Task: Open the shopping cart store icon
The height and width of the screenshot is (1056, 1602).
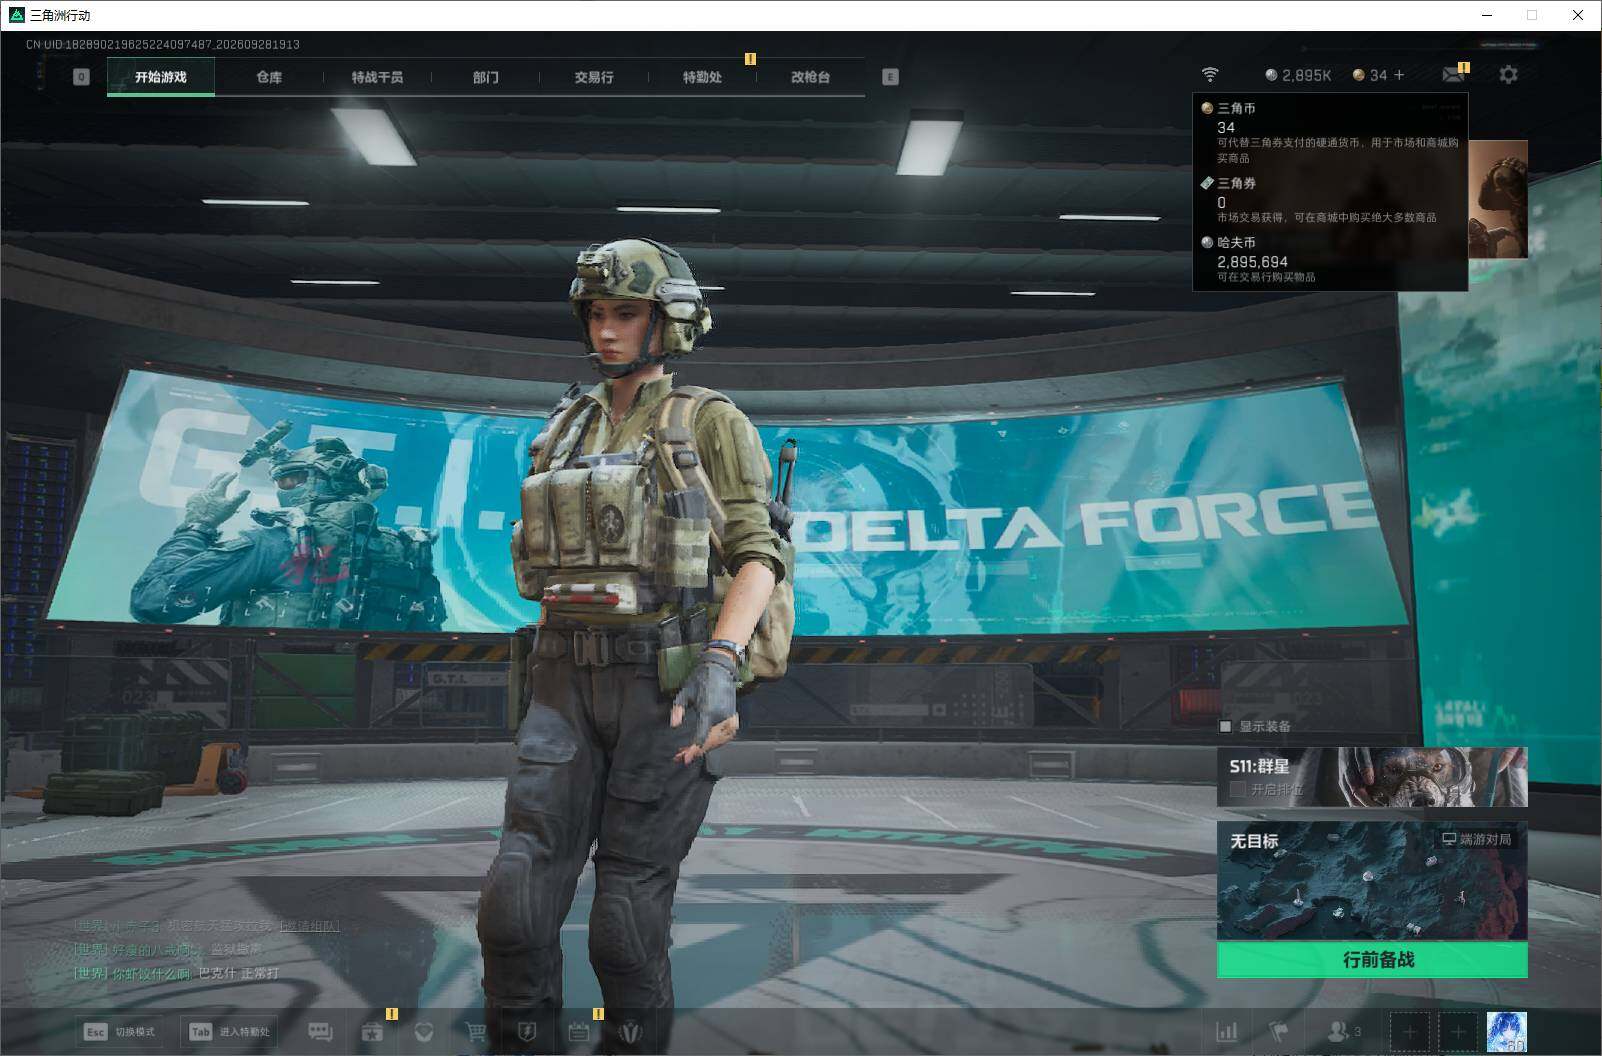Action: tap(476, 1032)
